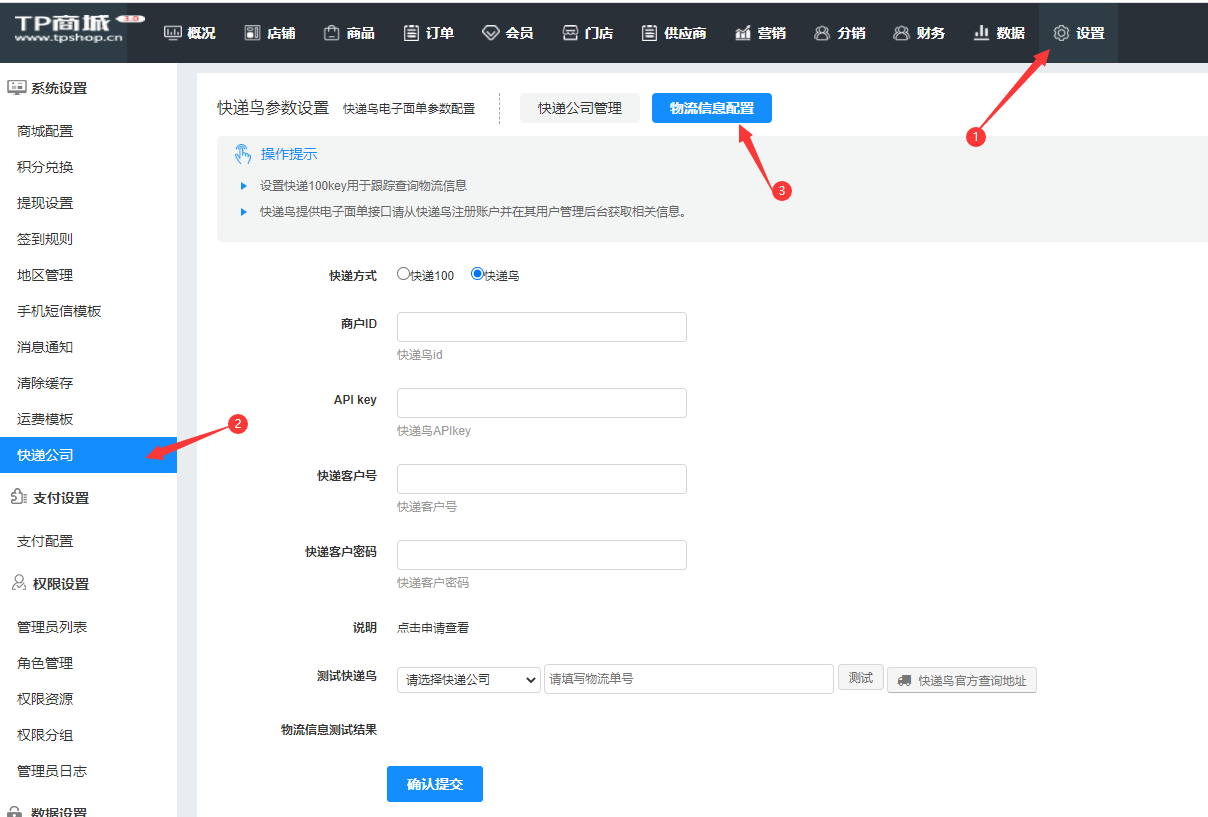Open the 请选择快递公司 dropdown
The height and width of the screenshot is (817, 1208).
click(x=468, y=679)
